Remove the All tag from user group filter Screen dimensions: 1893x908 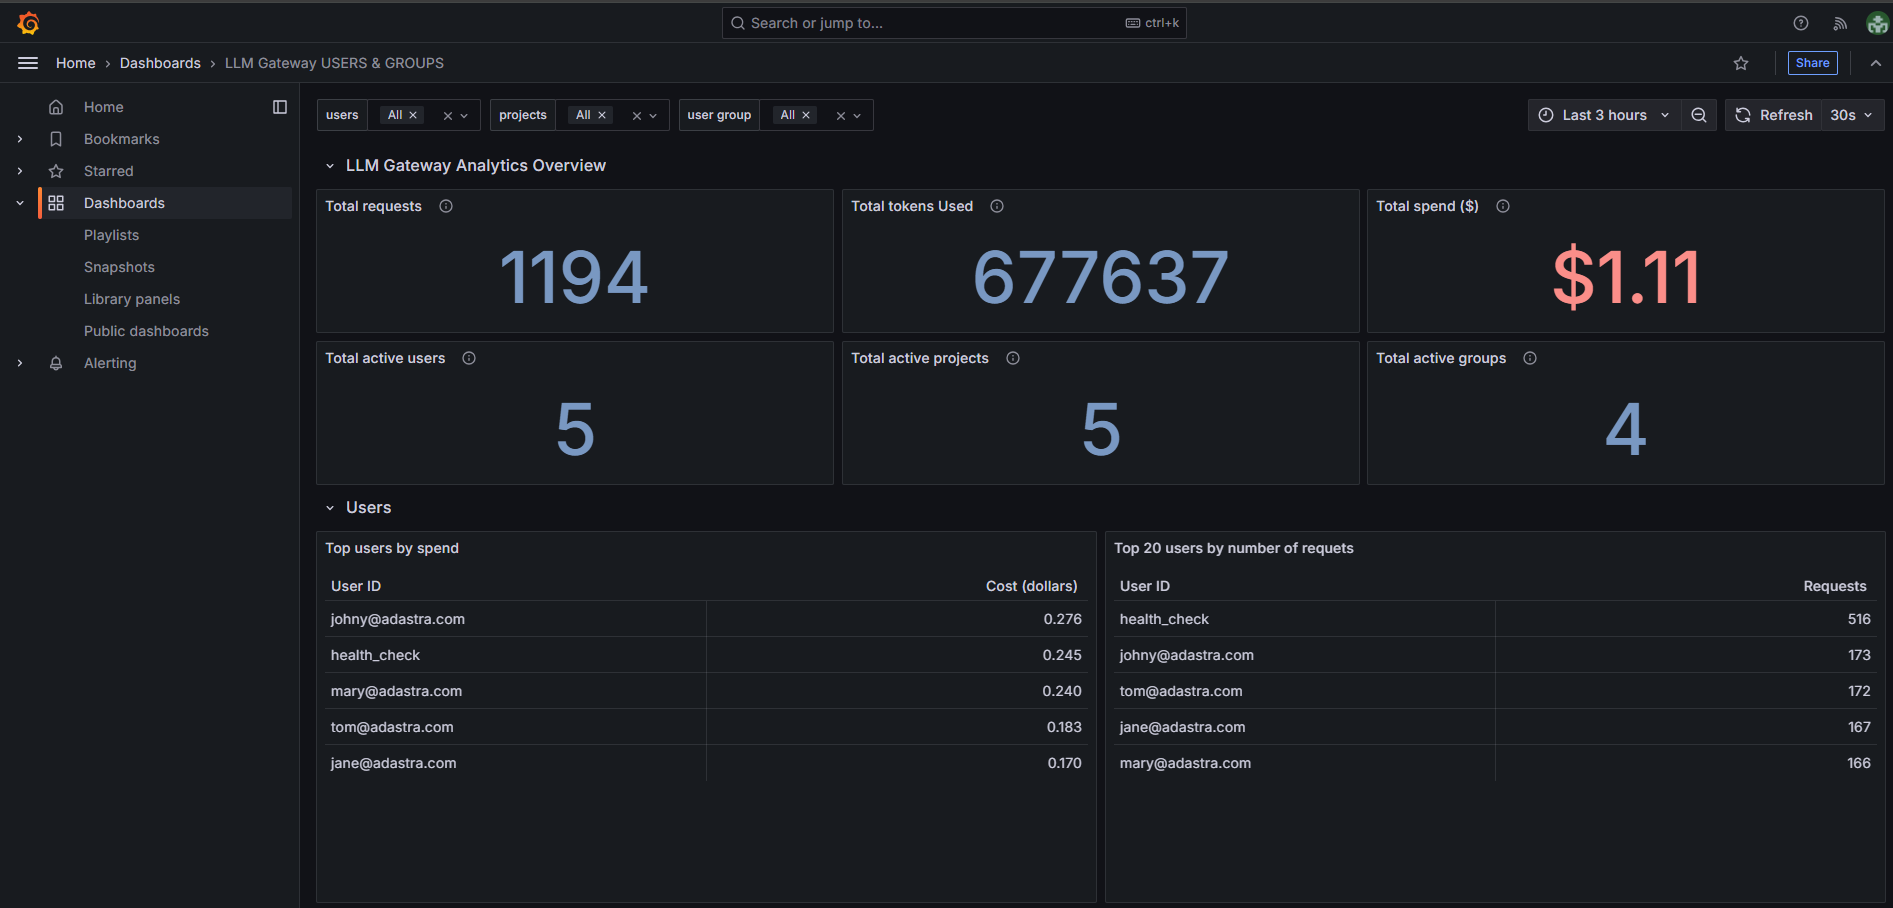(806, 115)
